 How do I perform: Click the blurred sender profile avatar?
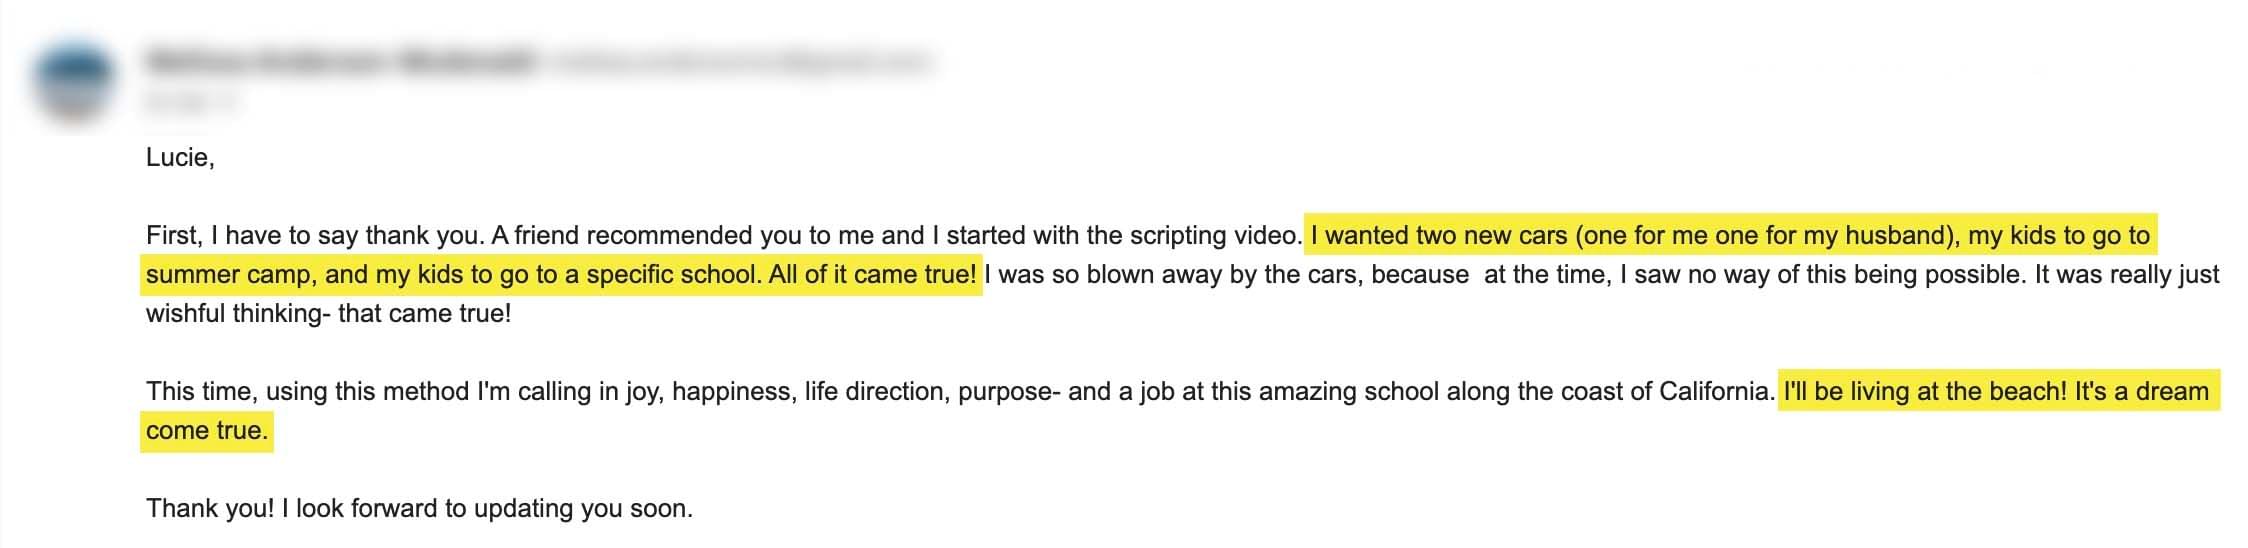click(x=73, y=78)
